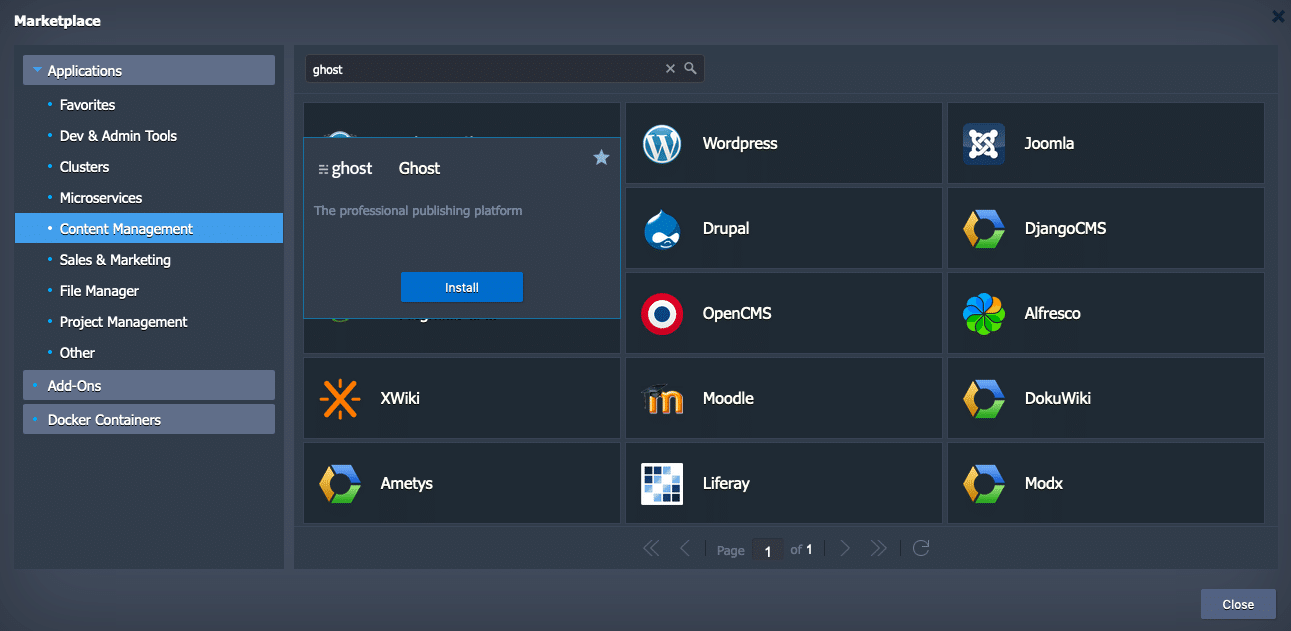The height and width of the screenshot is (631, 1291).
Task: Expand the Add-Ons section
Action: 148,385
